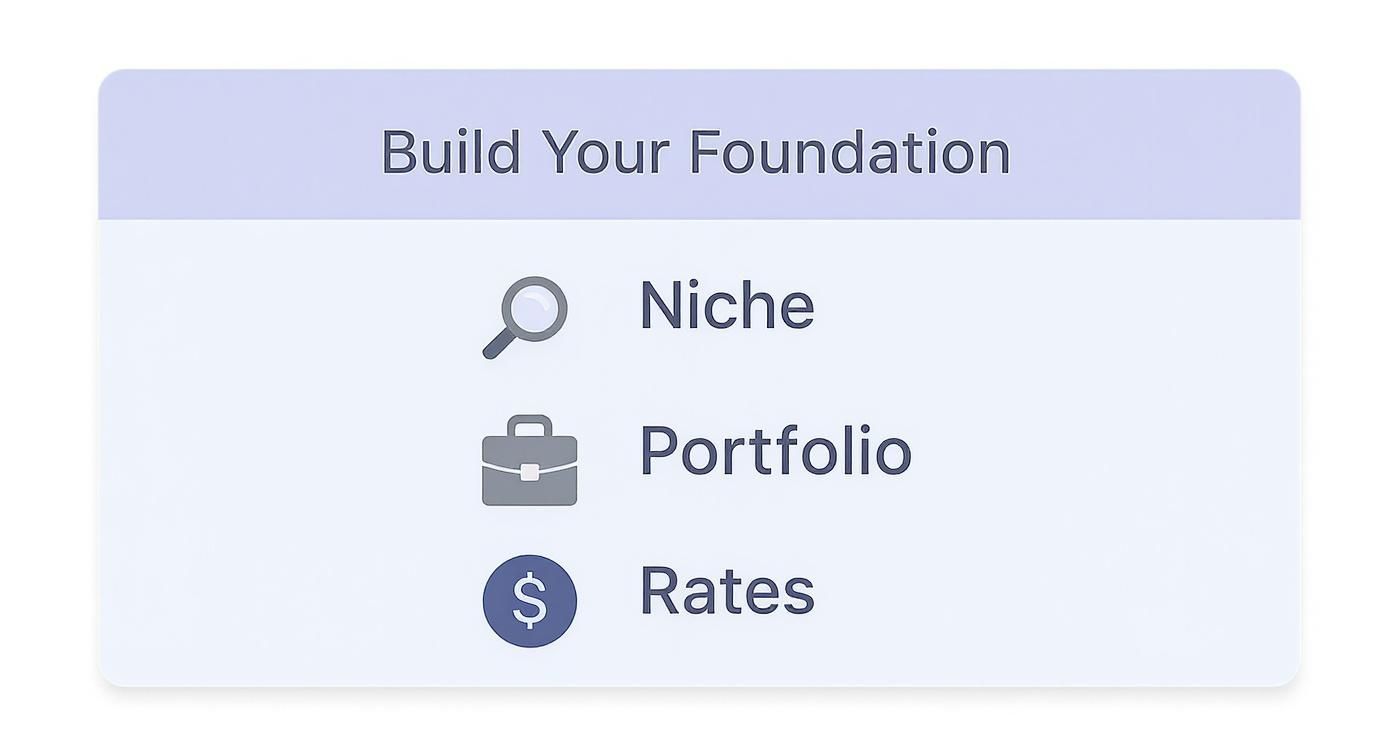Click the magnifying glass handle
Viewport: 1392px width, 752px height.
point(498,345)
